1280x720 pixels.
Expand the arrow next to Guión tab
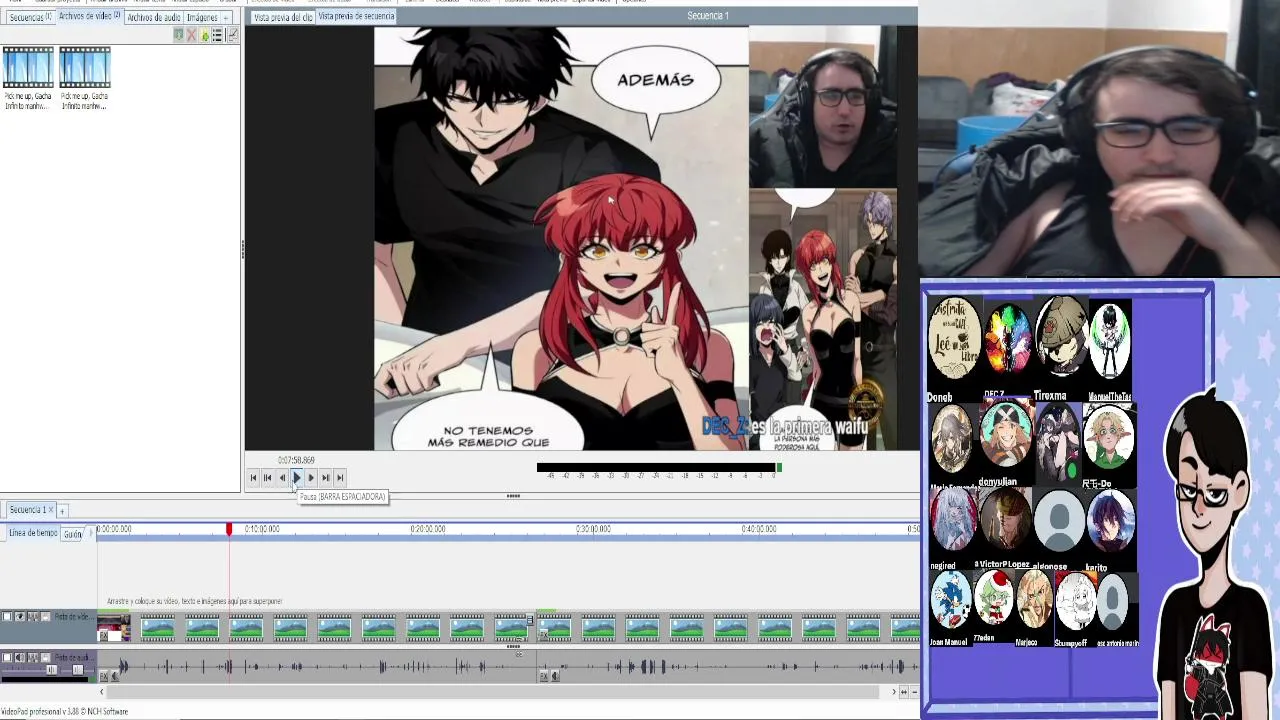90,534
